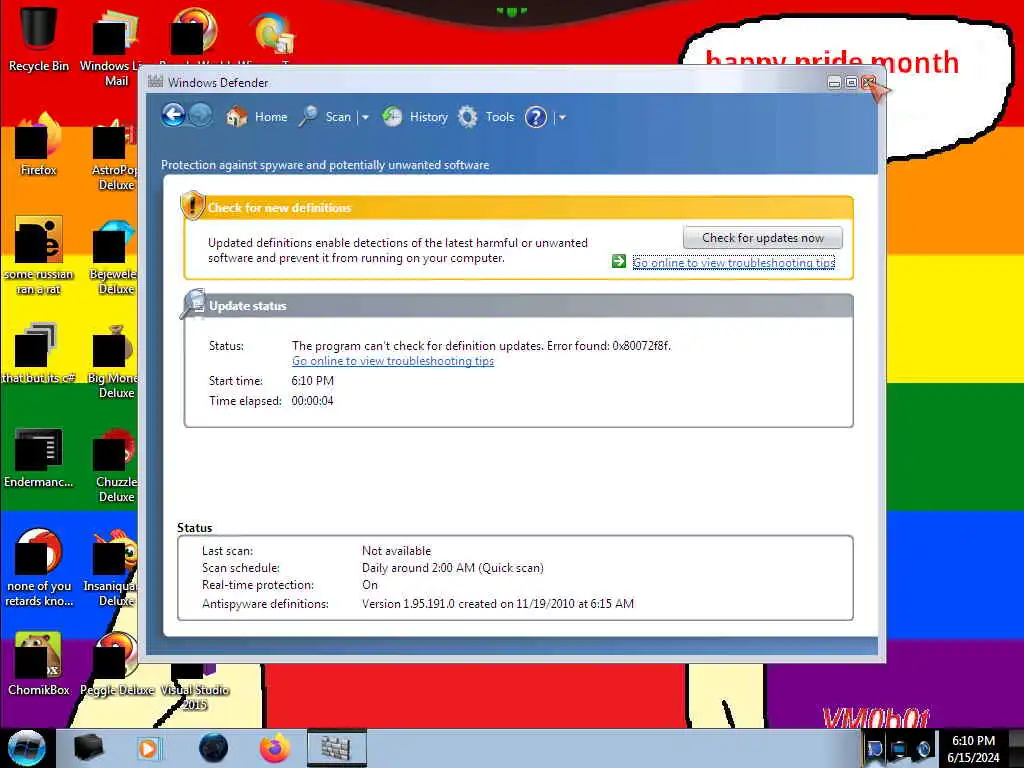Viewport: 1024px width, 768px height.
Task: Click Check for updates now button
Action: click(x=763, y=238)
